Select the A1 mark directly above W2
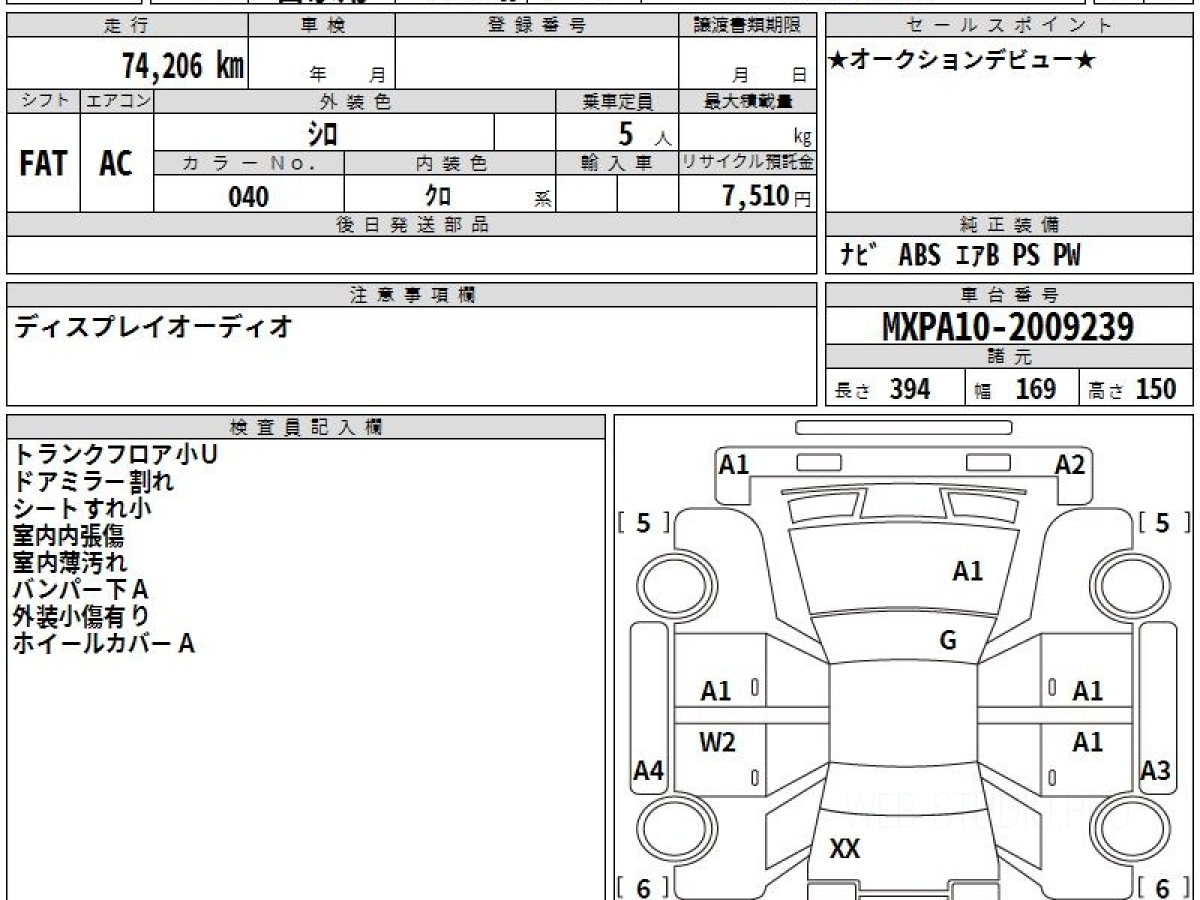Screen dimensions: 1200x900 point(716,691)
